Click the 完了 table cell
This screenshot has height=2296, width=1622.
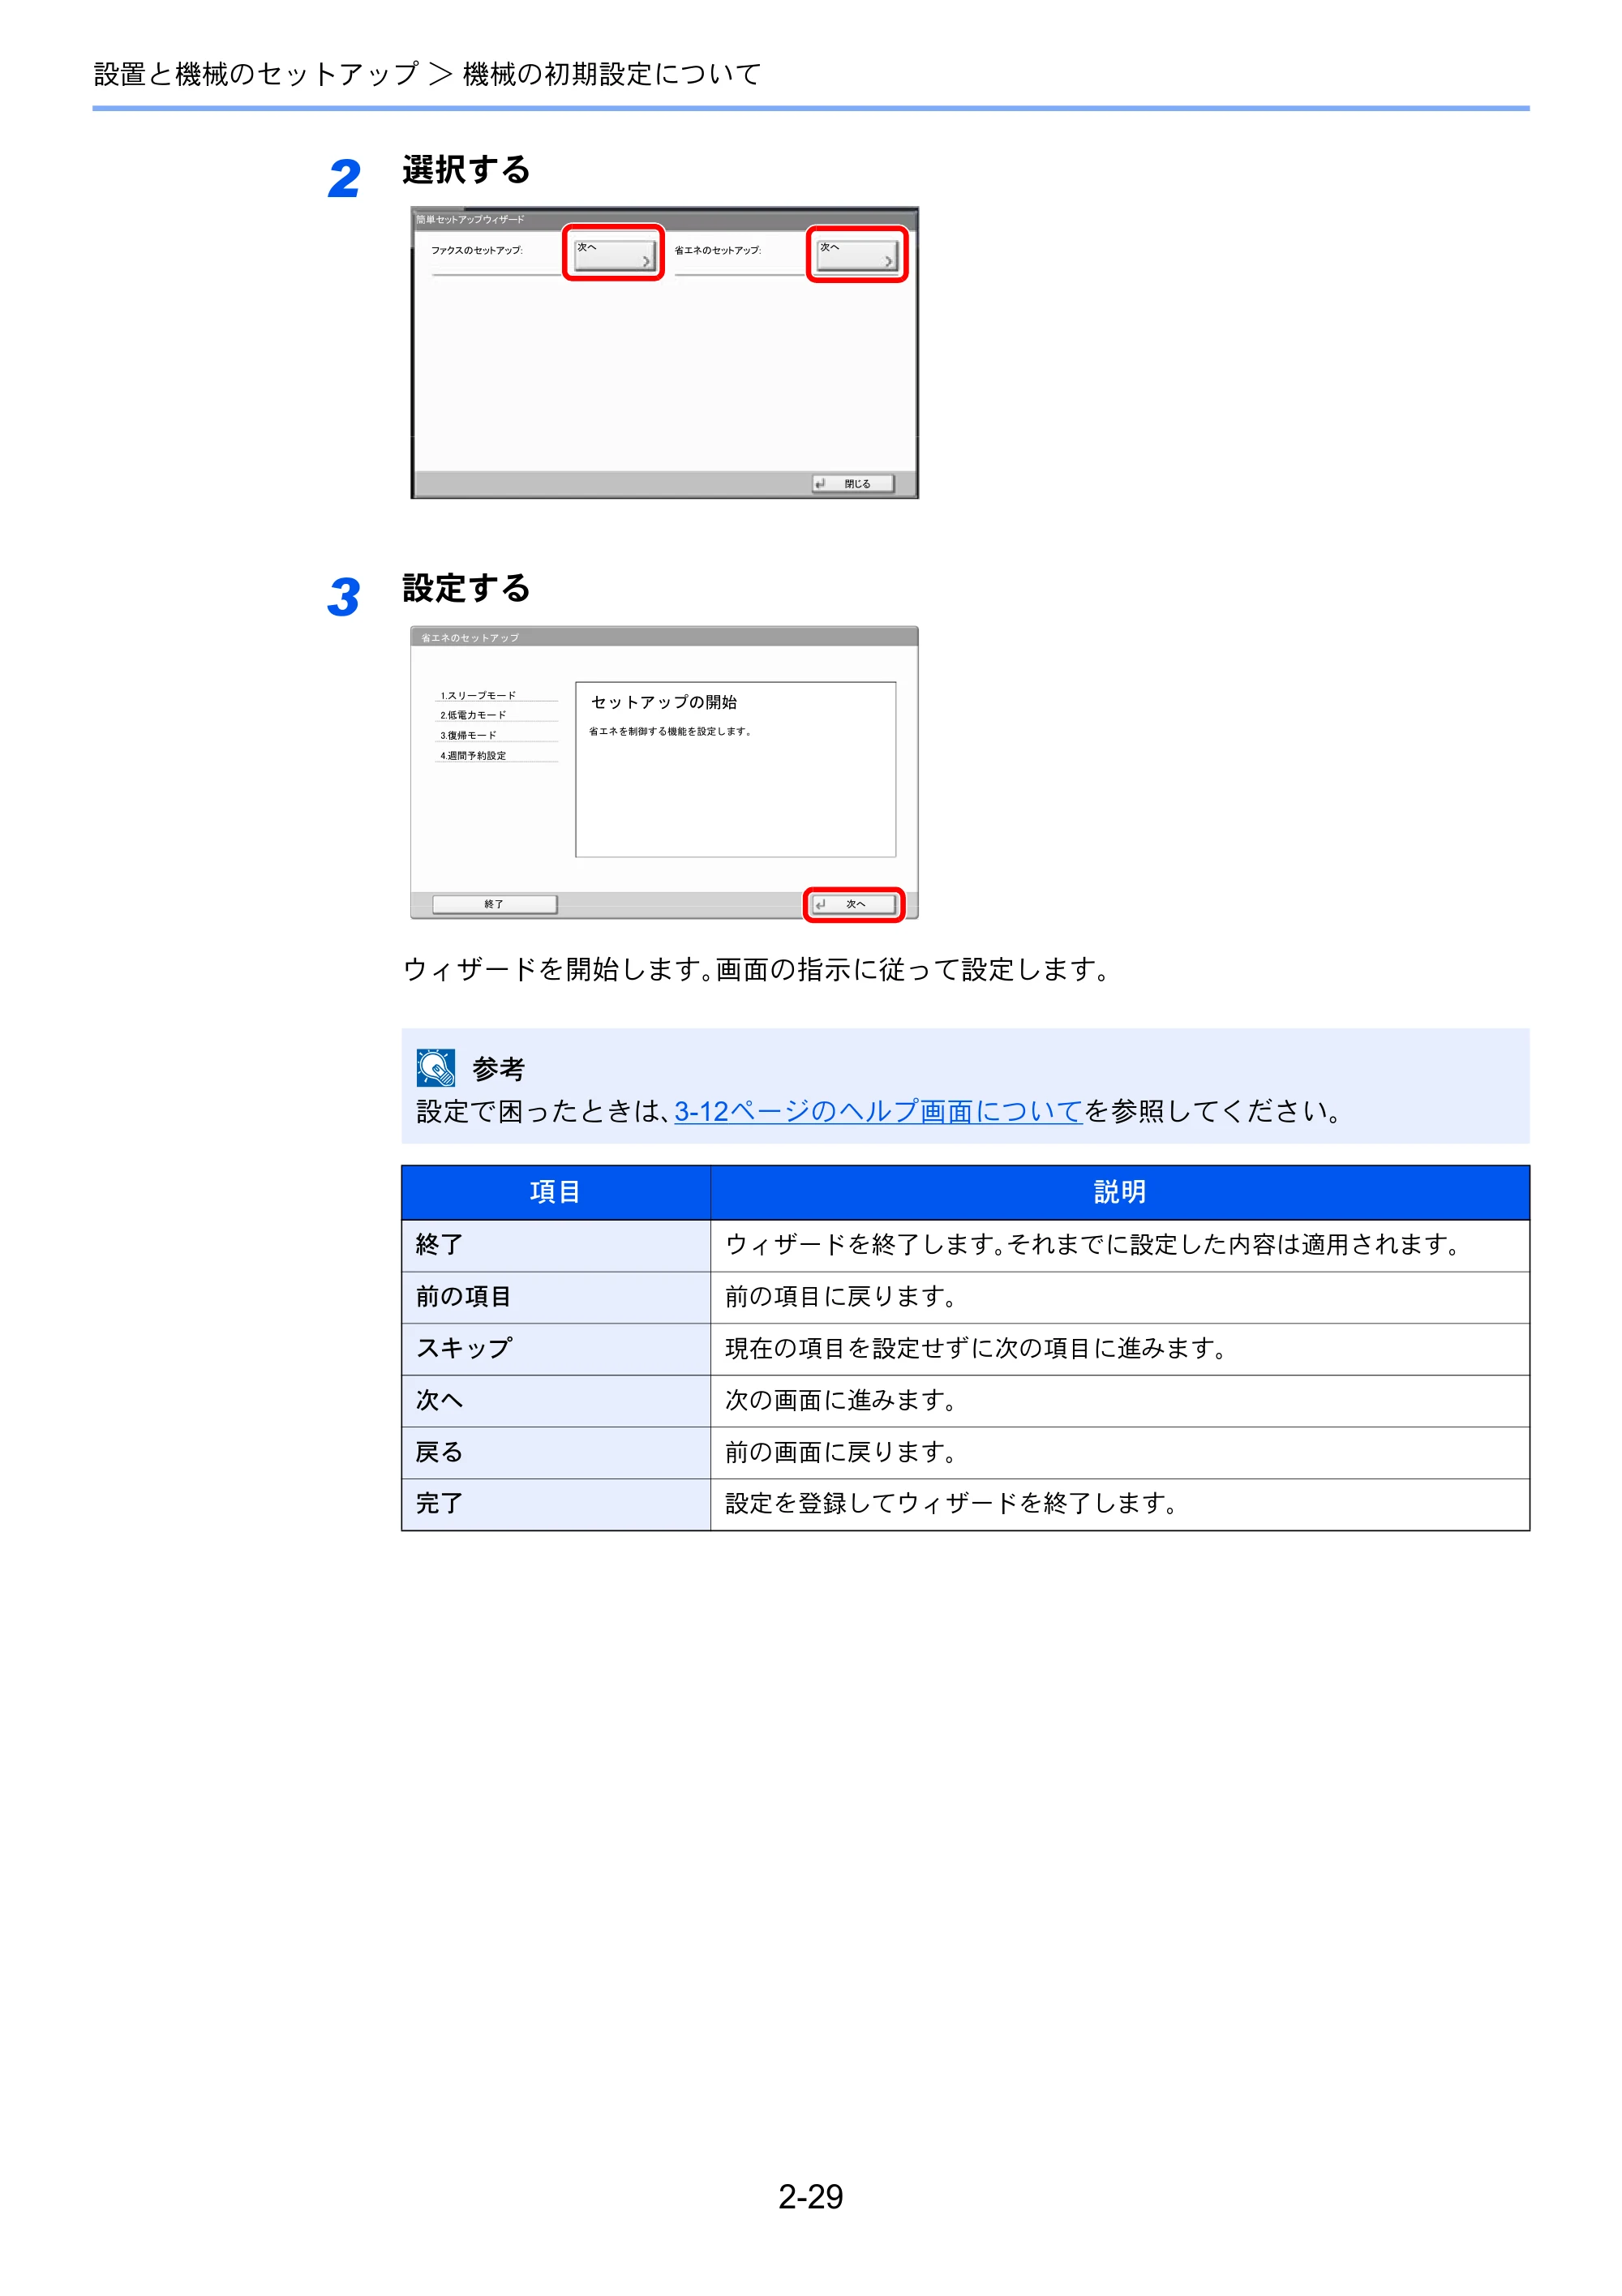pos(555,1504)
